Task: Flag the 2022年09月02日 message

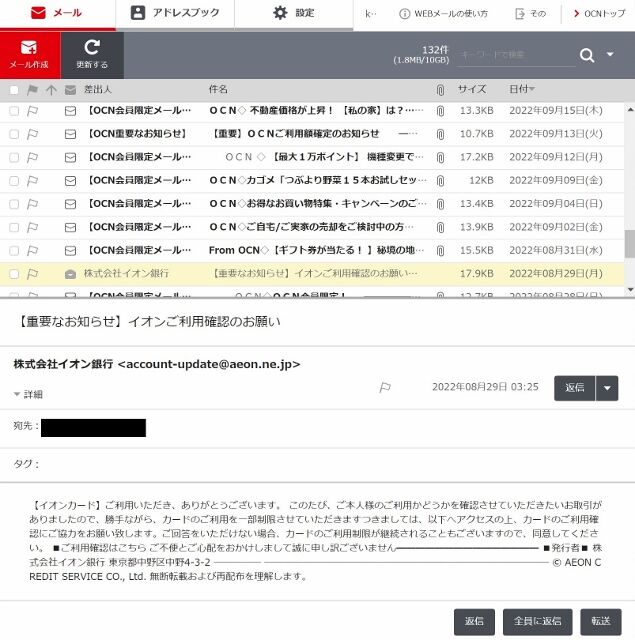Action: 32,227
